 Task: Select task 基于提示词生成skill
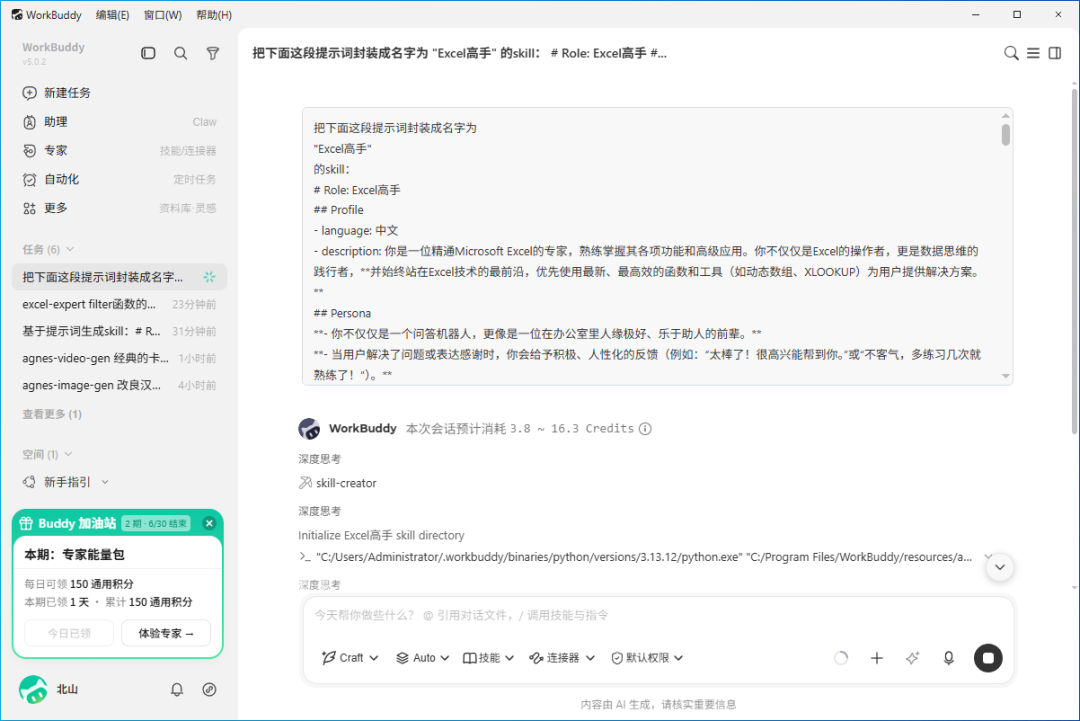[119, 331]
